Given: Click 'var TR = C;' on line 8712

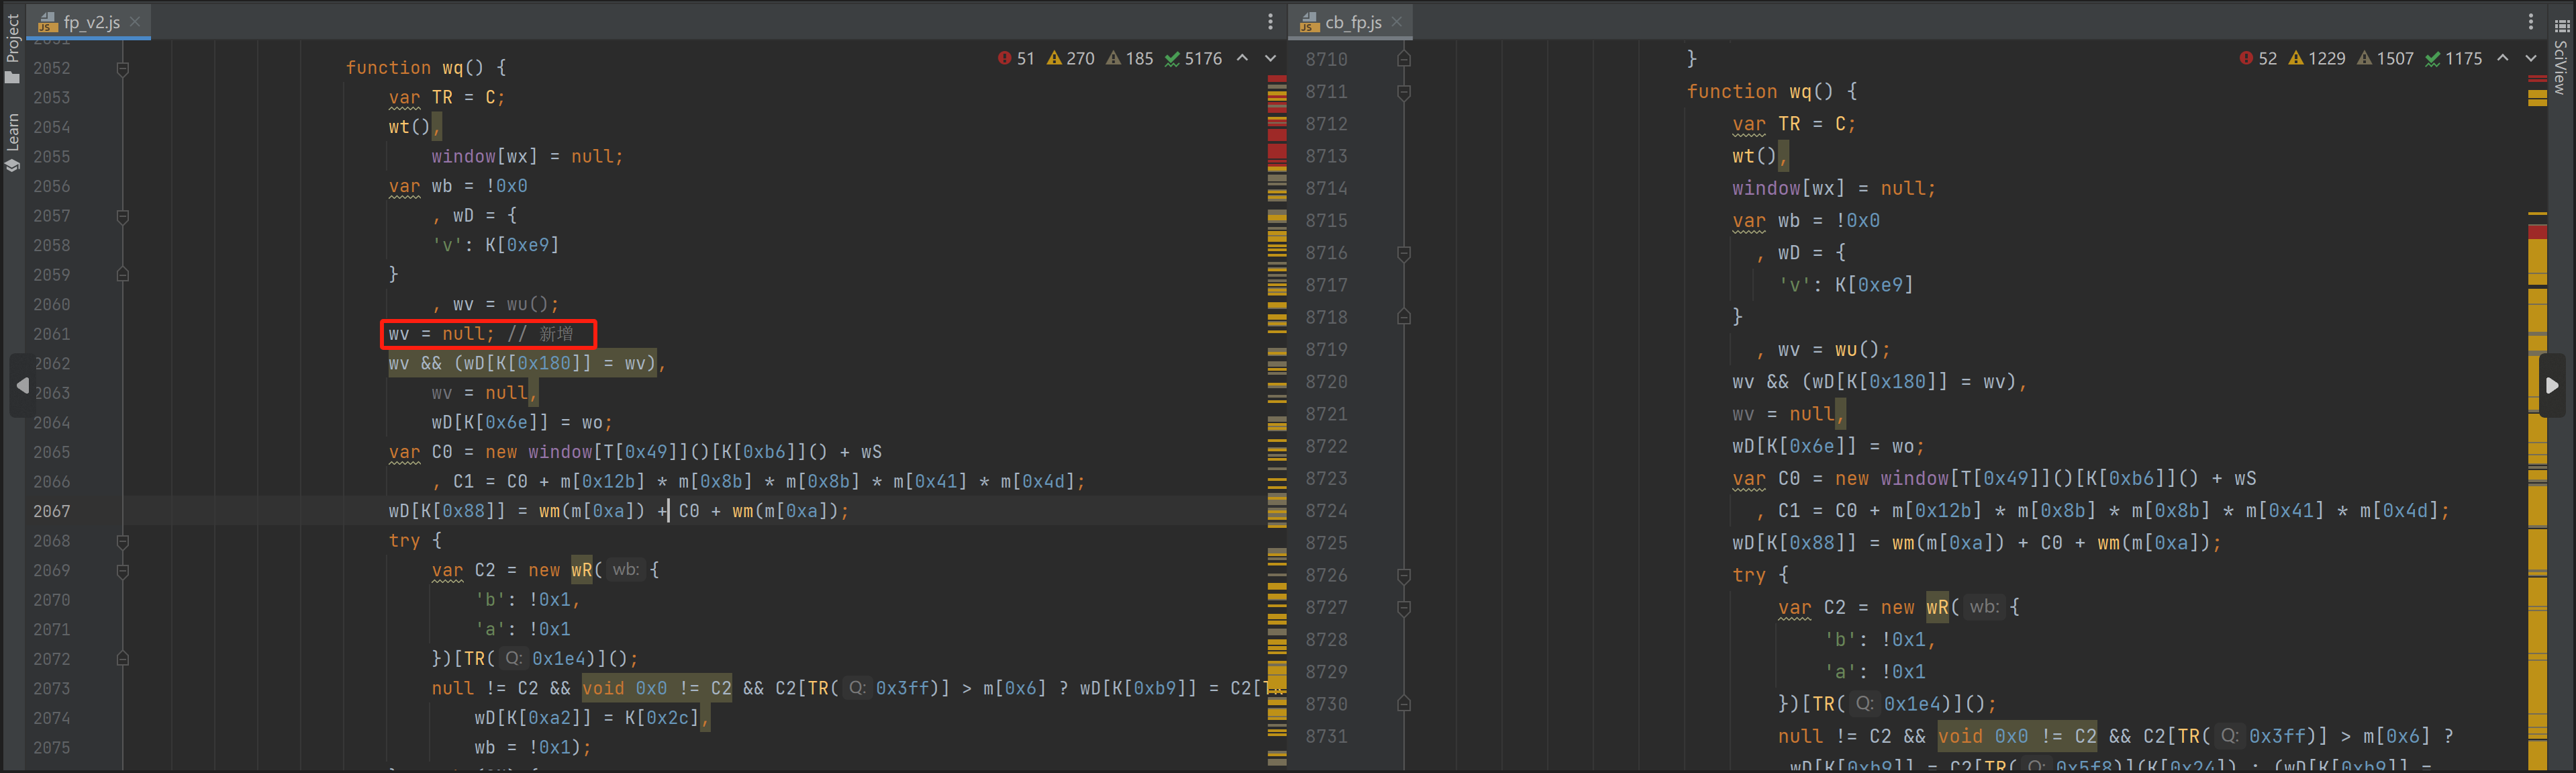Looking at the screenshot, I should [x=1795, y=124].
